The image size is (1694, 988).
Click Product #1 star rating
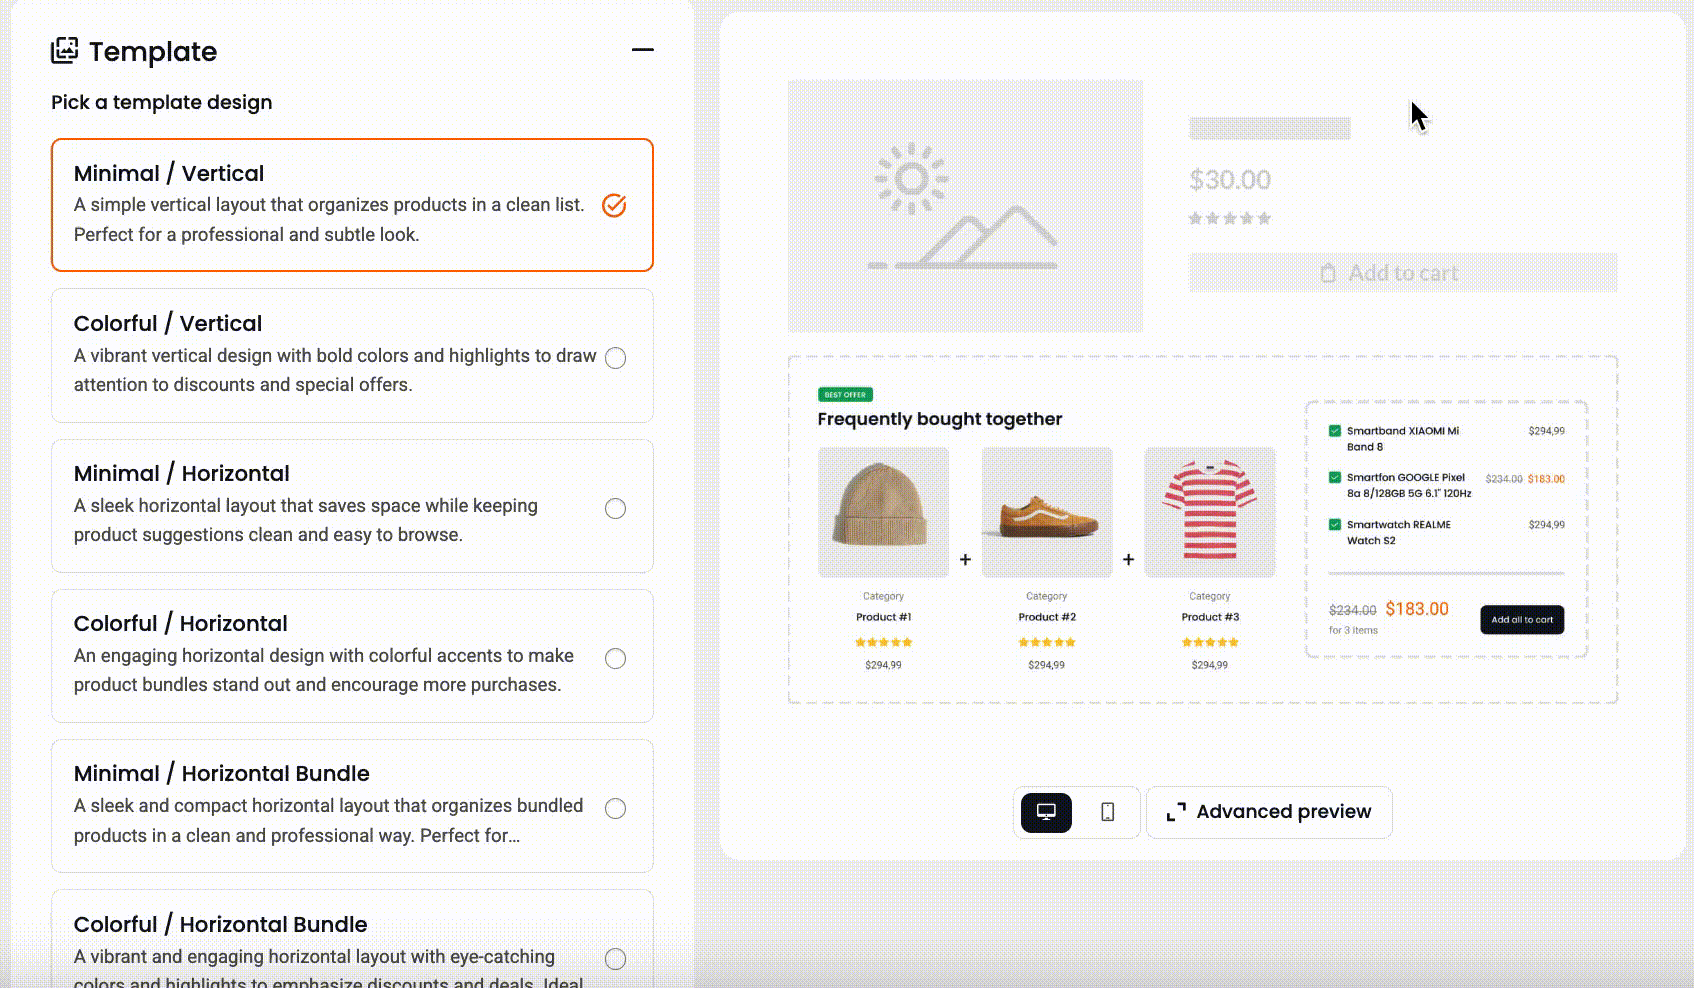click(883, 642)
